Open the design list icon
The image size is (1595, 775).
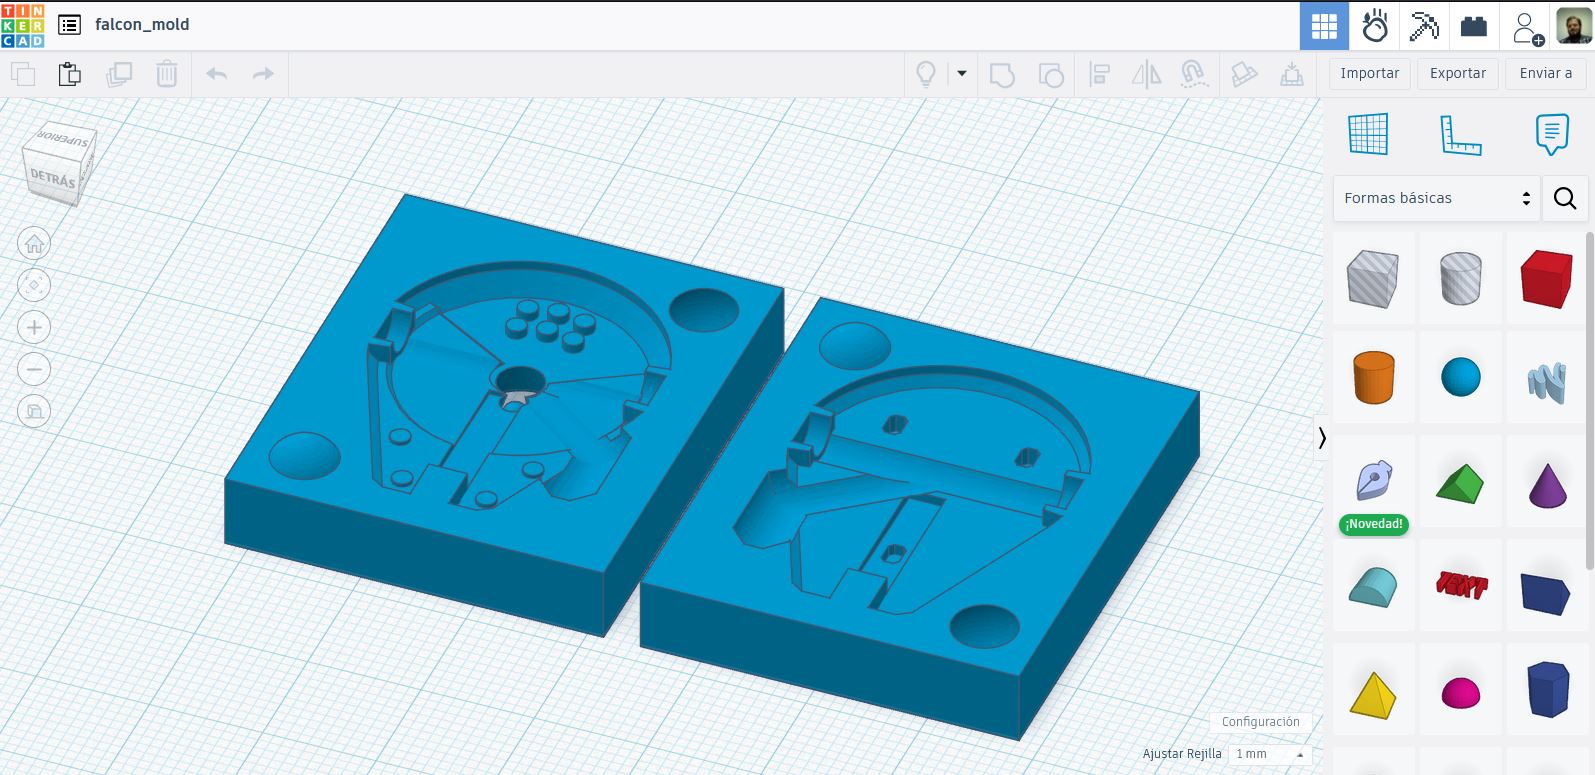click(69, 25)
